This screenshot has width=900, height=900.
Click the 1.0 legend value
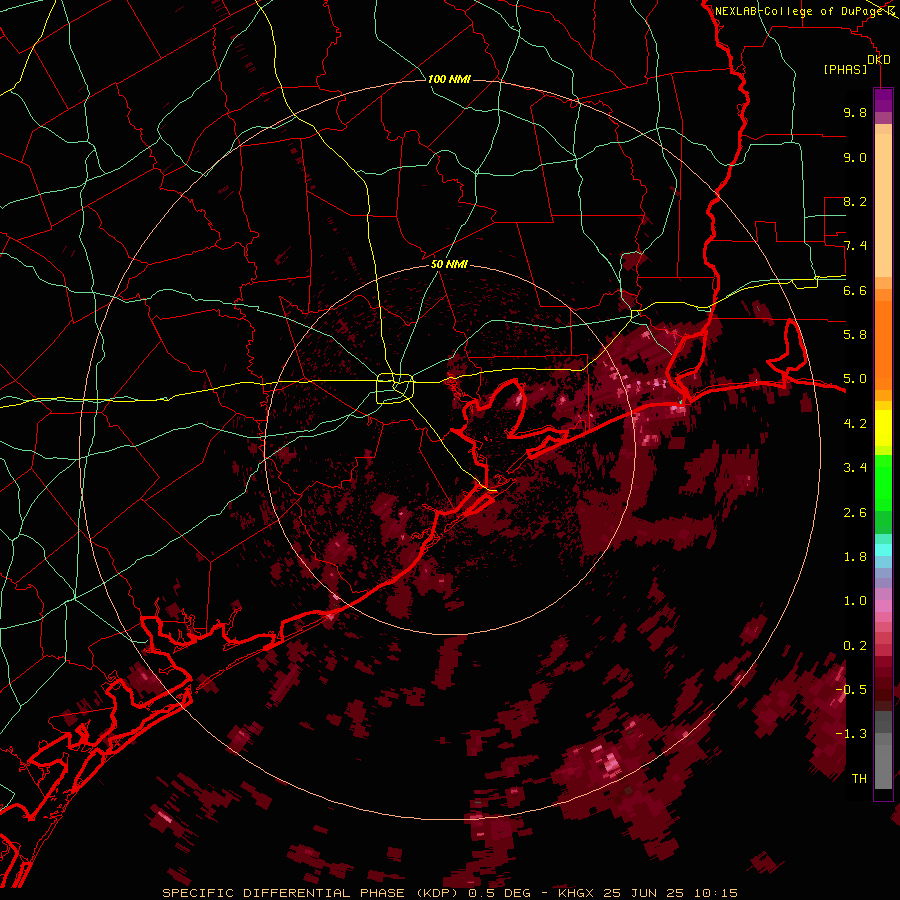855,601
